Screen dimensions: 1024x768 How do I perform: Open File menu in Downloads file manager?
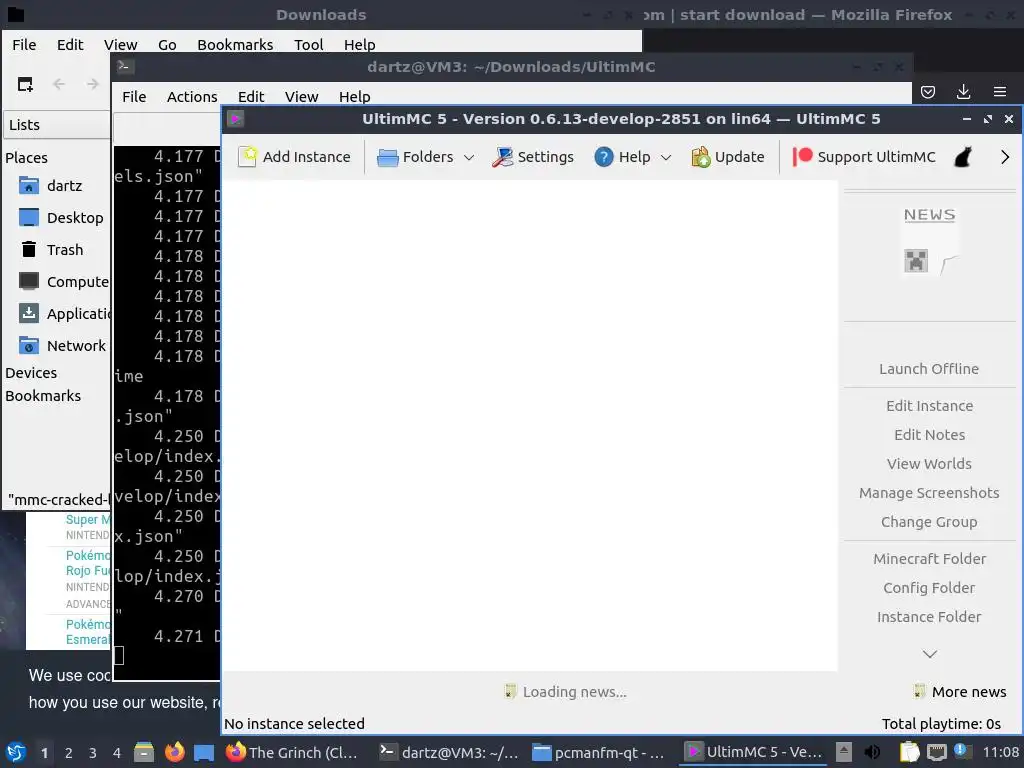pyautogui.click(x=24, y=44)
